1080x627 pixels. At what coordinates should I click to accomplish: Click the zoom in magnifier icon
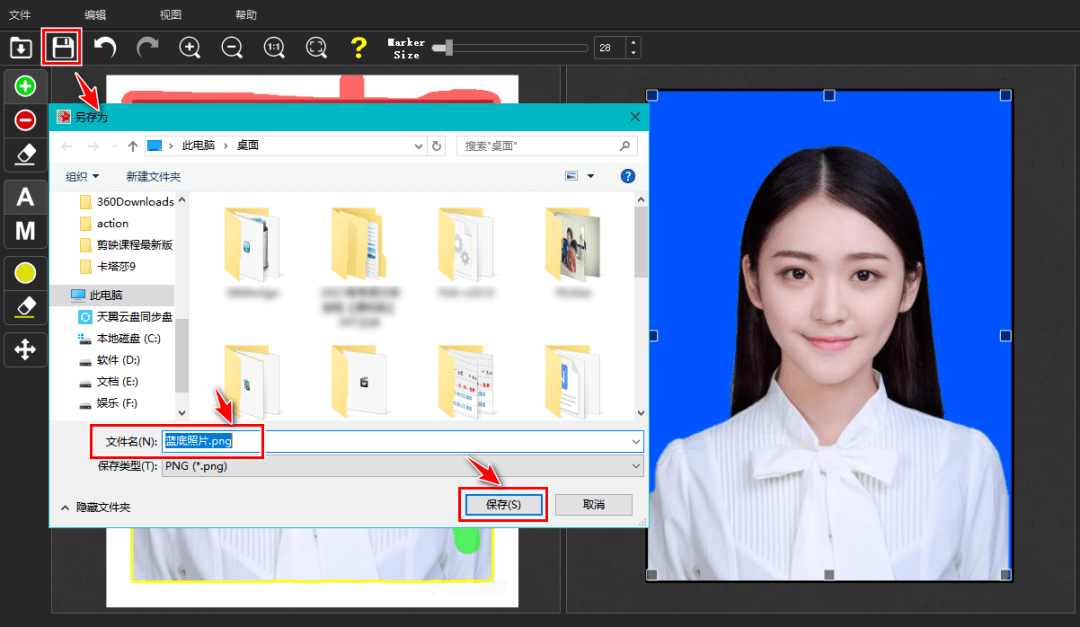tap(190, 47)
